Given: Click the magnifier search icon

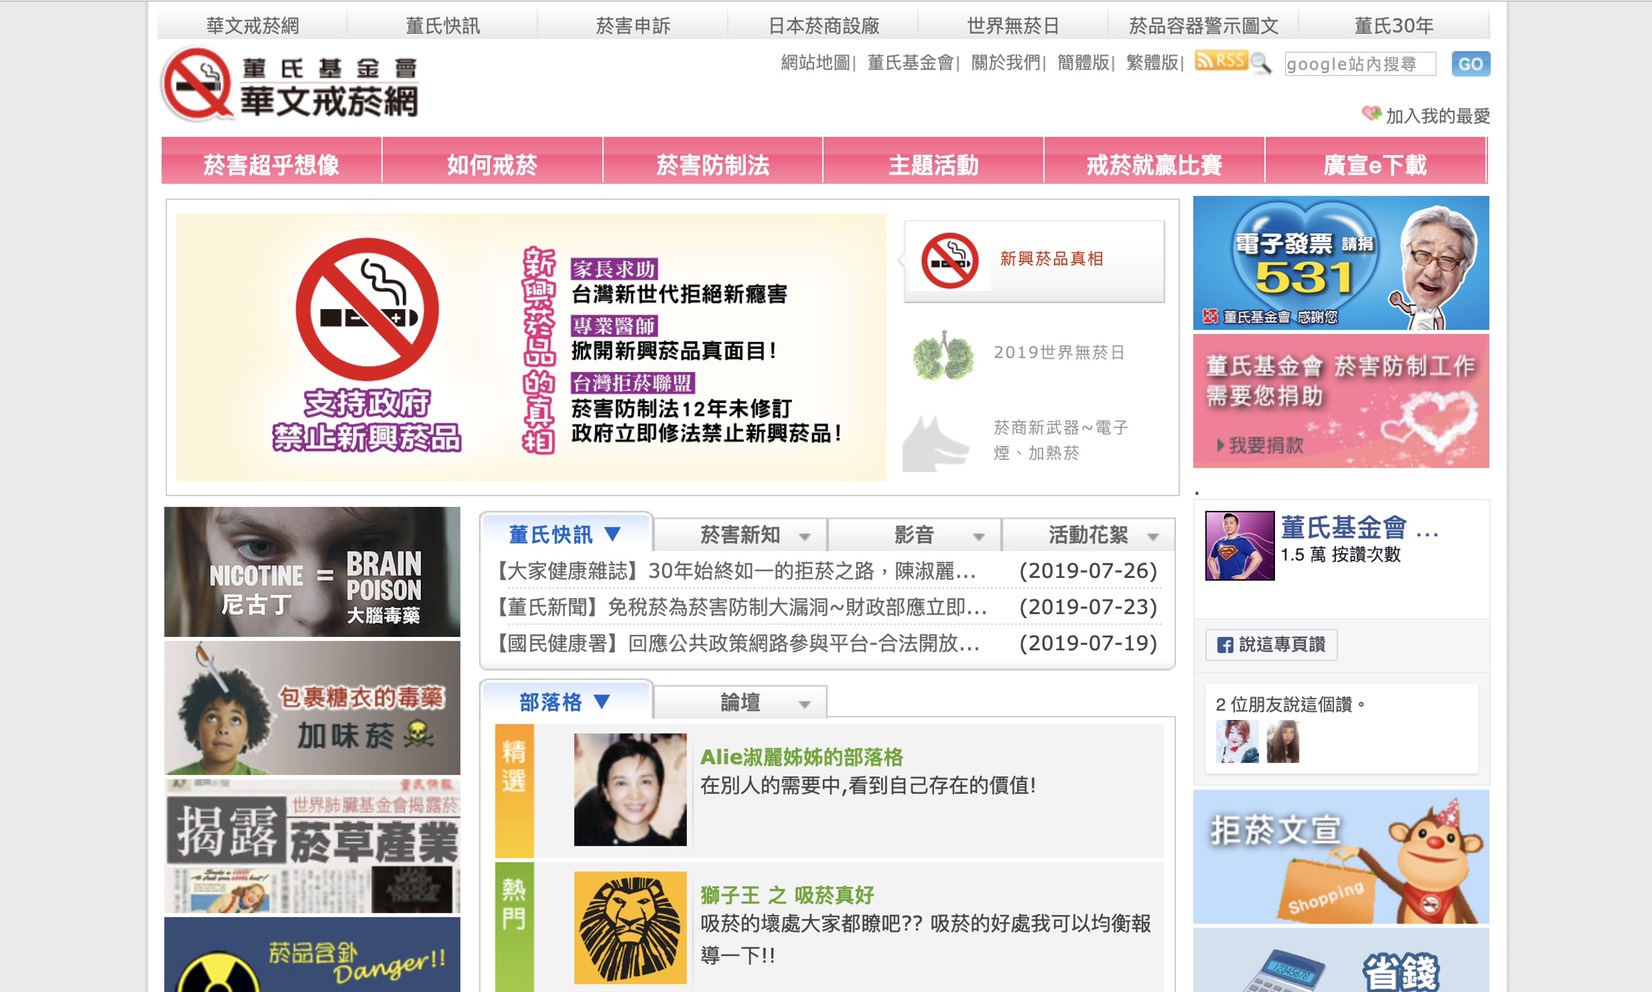Looking at the screenshot, I should click(x=1260, y=63).
